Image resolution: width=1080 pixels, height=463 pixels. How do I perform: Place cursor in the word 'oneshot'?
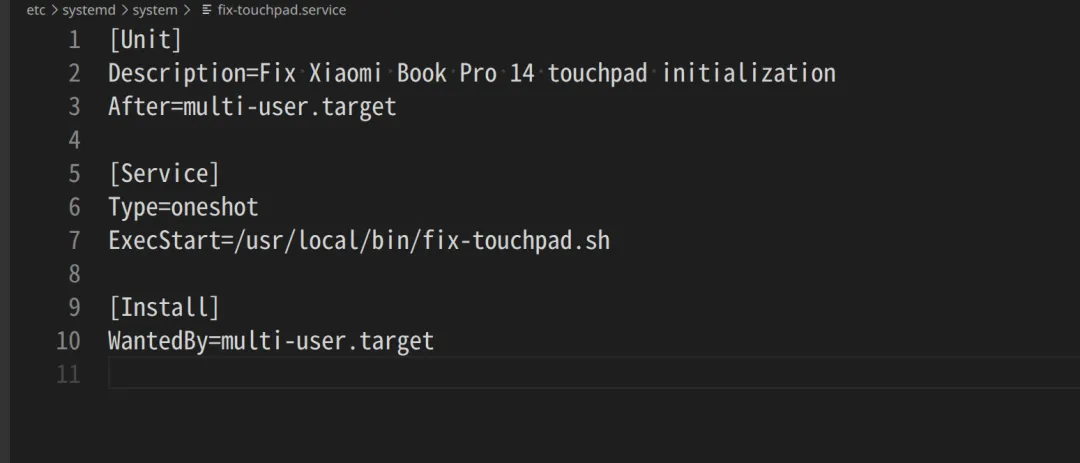click(214, 207)
